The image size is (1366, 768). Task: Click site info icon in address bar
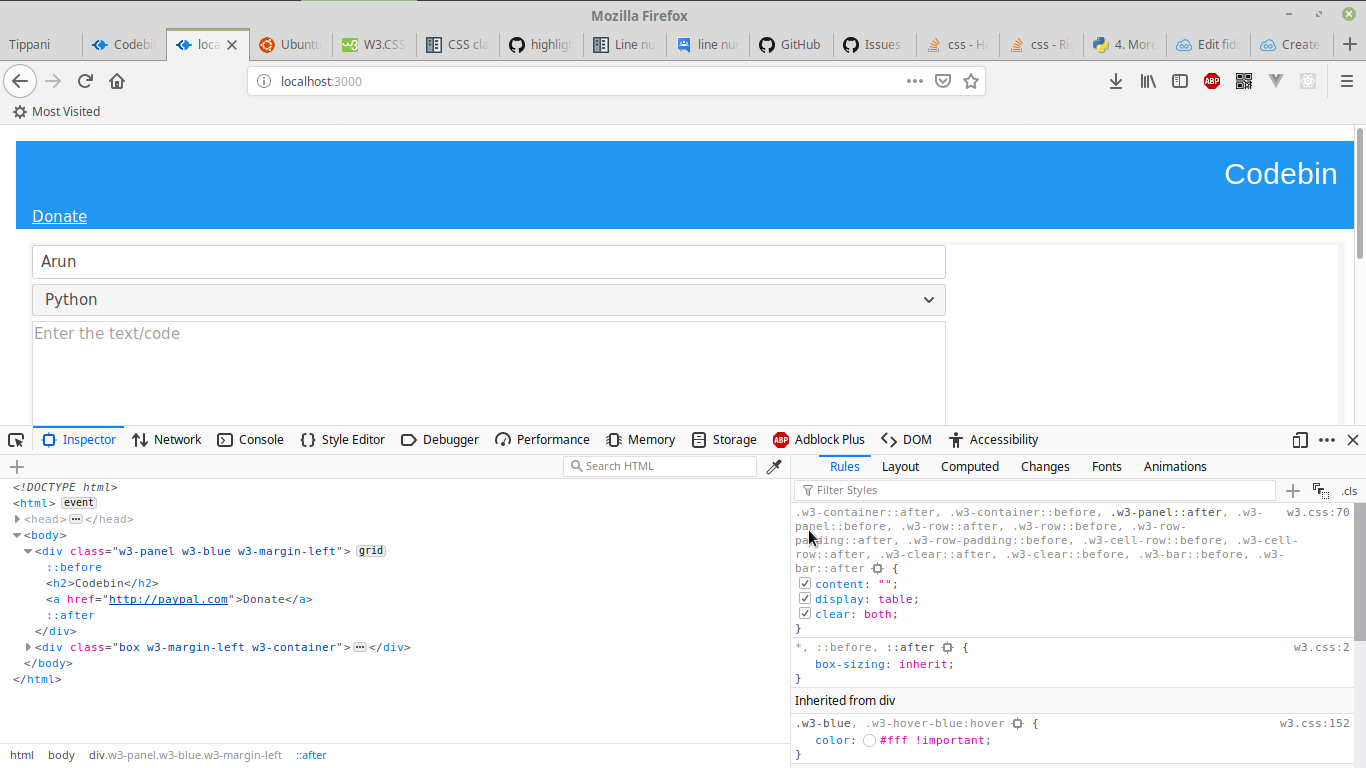click(x=264, y=81)
